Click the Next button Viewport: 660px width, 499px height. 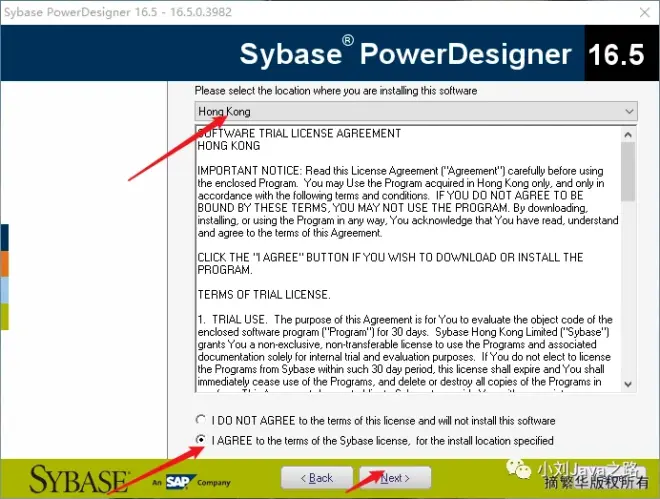tap(395, 478)
